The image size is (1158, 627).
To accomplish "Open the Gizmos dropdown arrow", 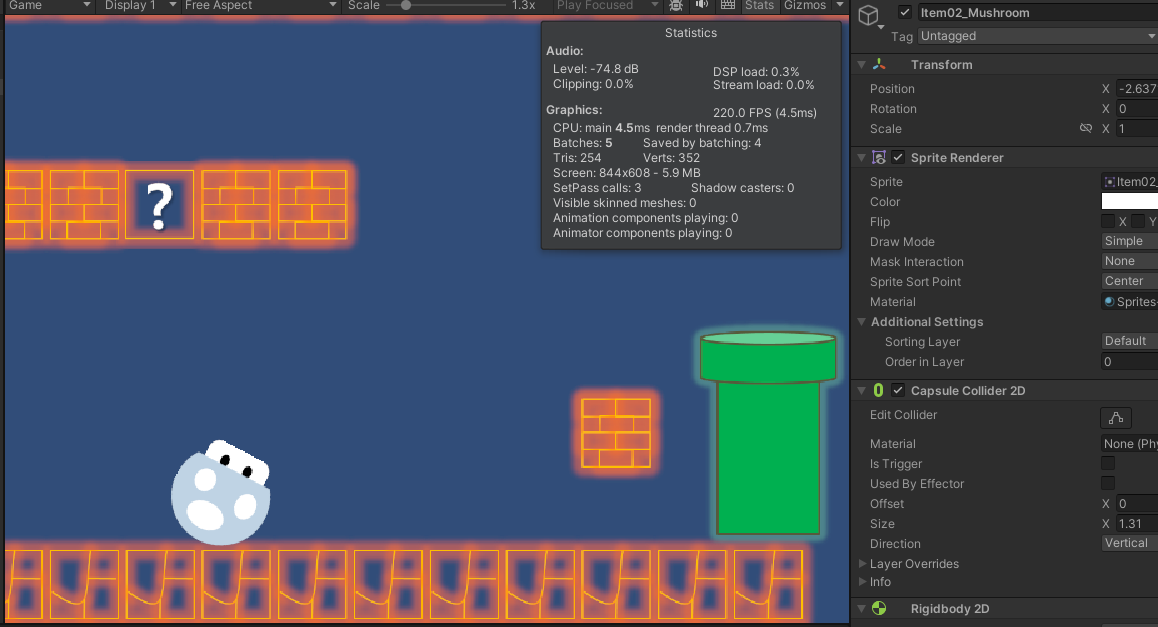I will point(839,5).
